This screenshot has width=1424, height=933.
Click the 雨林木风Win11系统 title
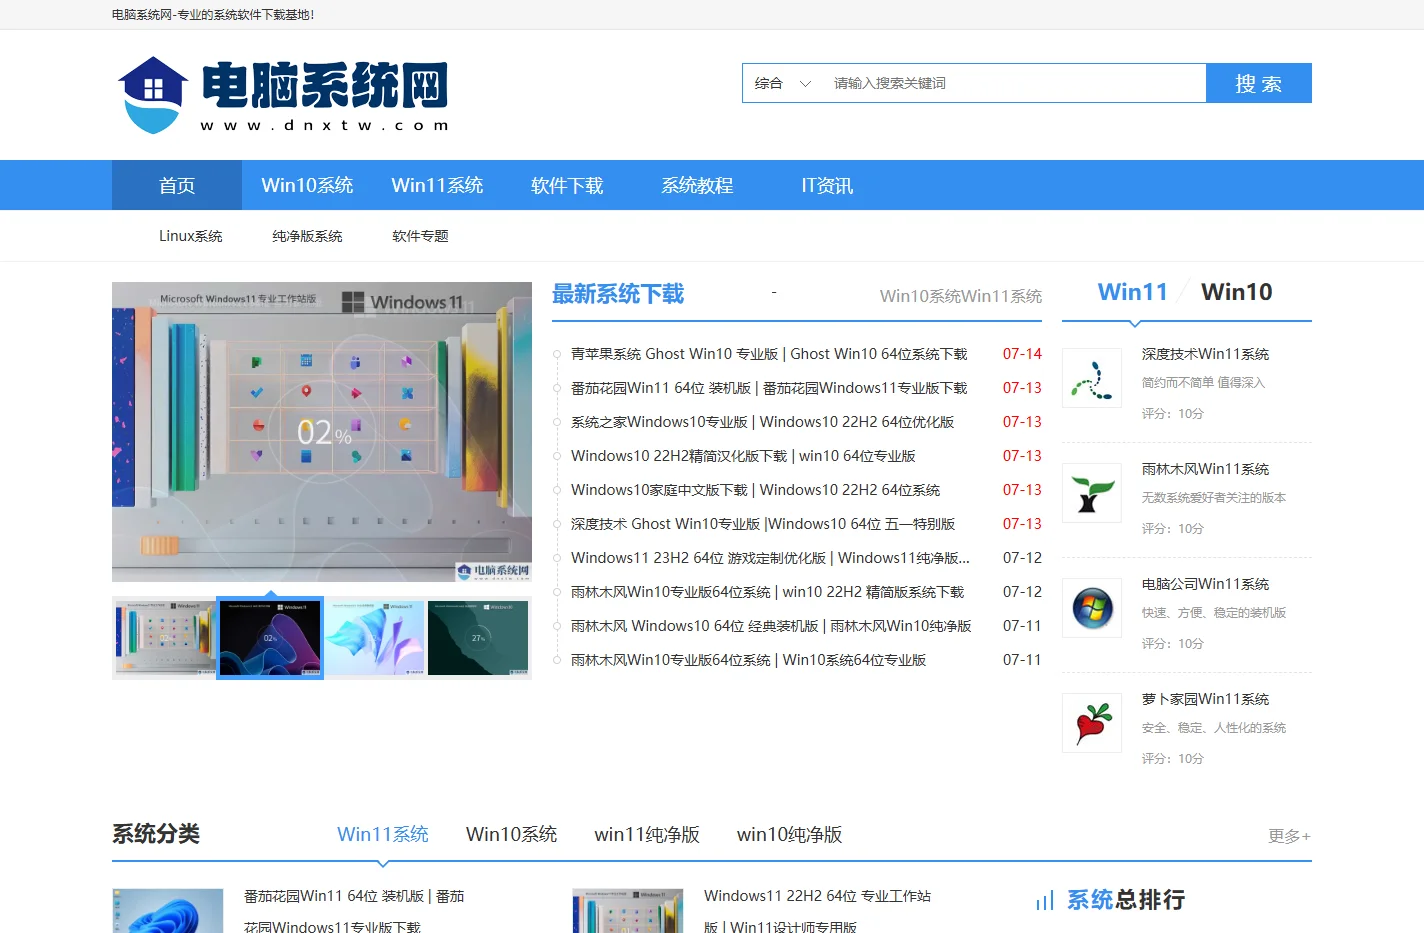[1205, 469]
